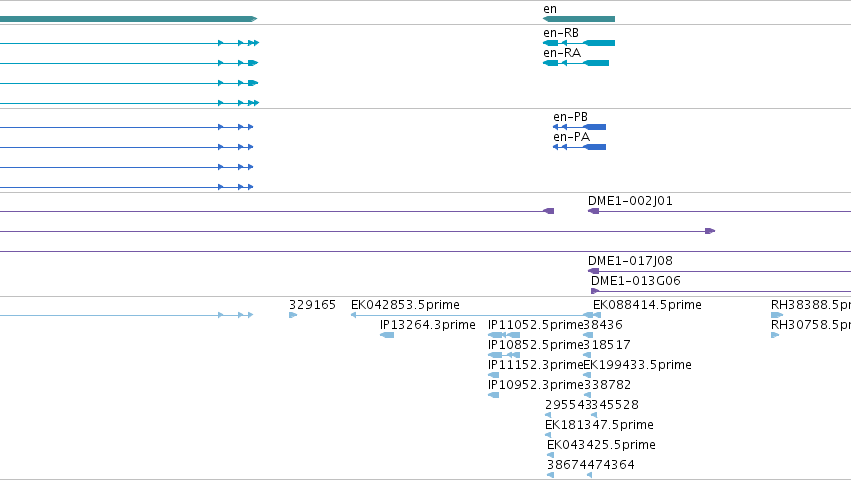Viewport: 851px width, 480px height.
Task: Click the DME1-017J08 label
Action: coord(630,261)
